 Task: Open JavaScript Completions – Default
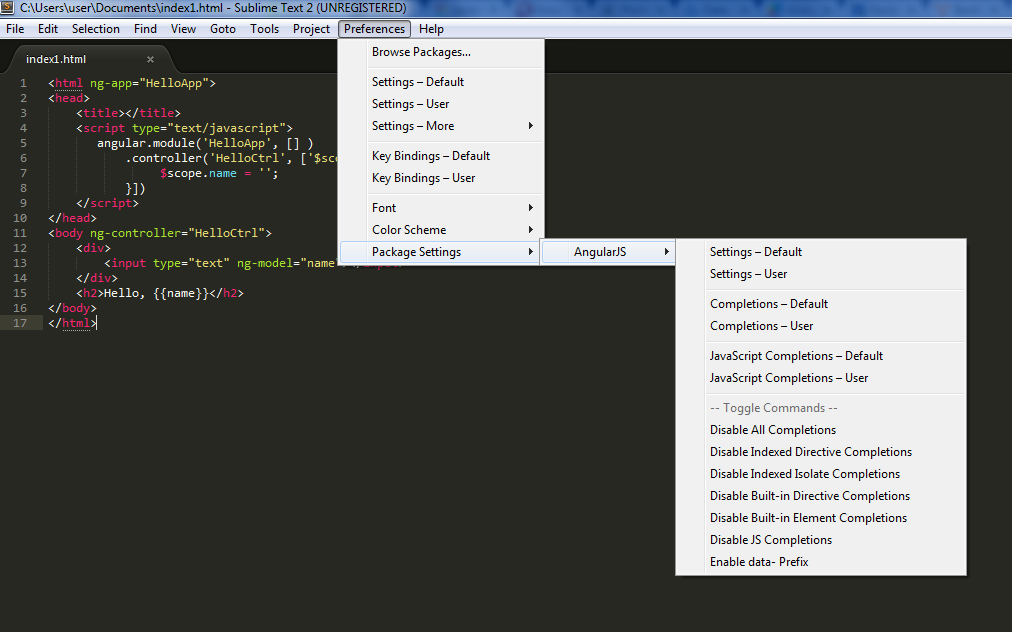(x=821, y=356)
